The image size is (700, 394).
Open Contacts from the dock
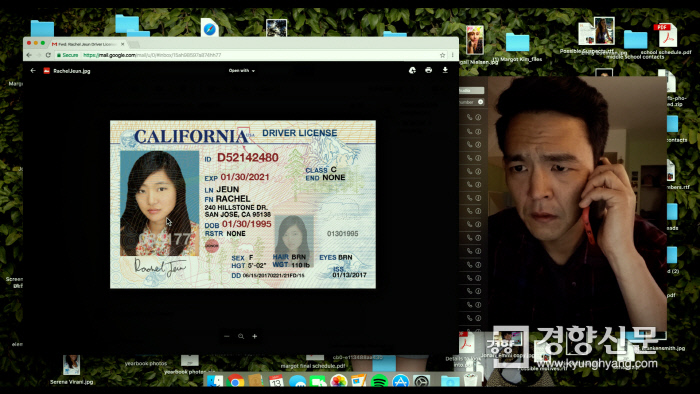[256, 382]
